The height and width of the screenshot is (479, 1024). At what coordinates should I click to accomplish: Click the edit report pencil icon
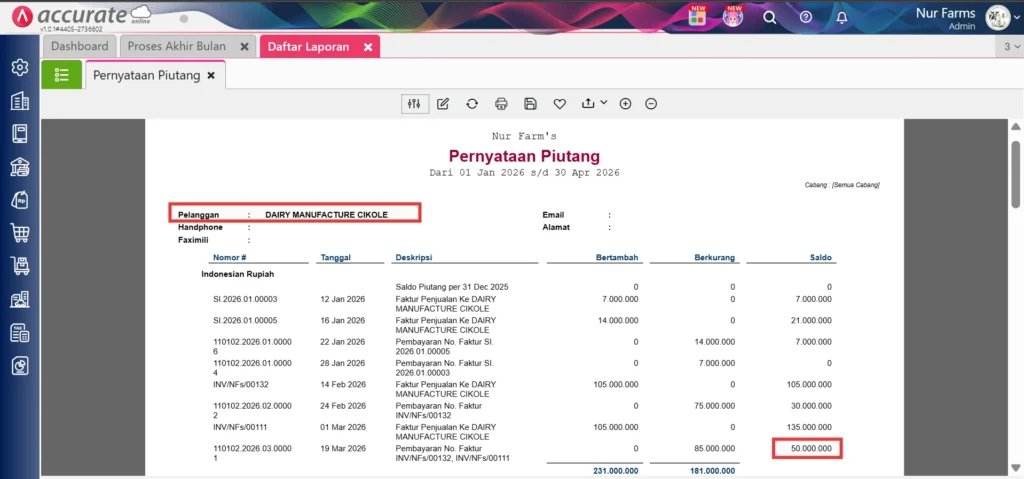pos(443,104)
